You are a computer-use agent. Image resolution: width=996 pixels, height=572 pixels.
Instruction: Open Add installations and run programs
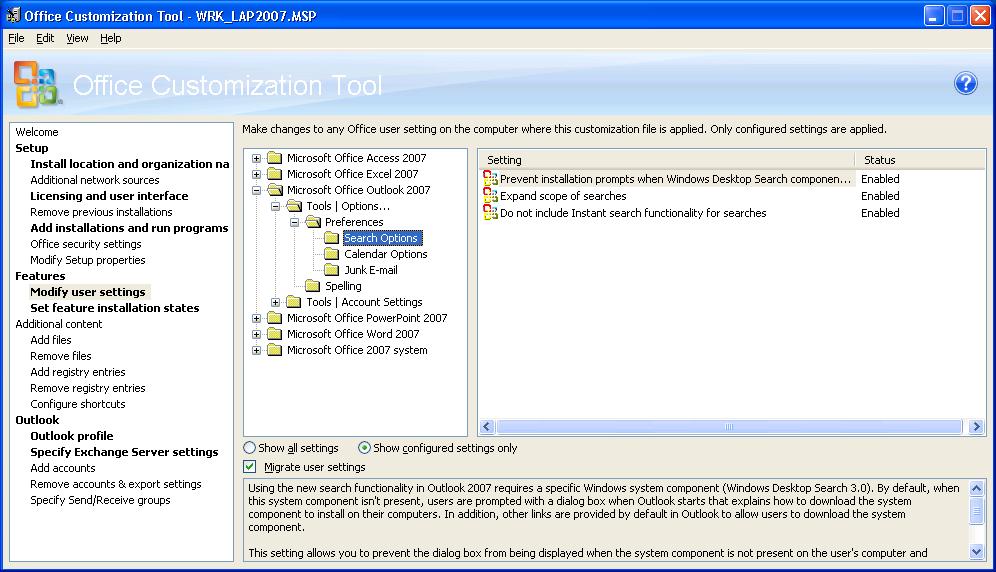pyautogui.click(x=129, y=228)
